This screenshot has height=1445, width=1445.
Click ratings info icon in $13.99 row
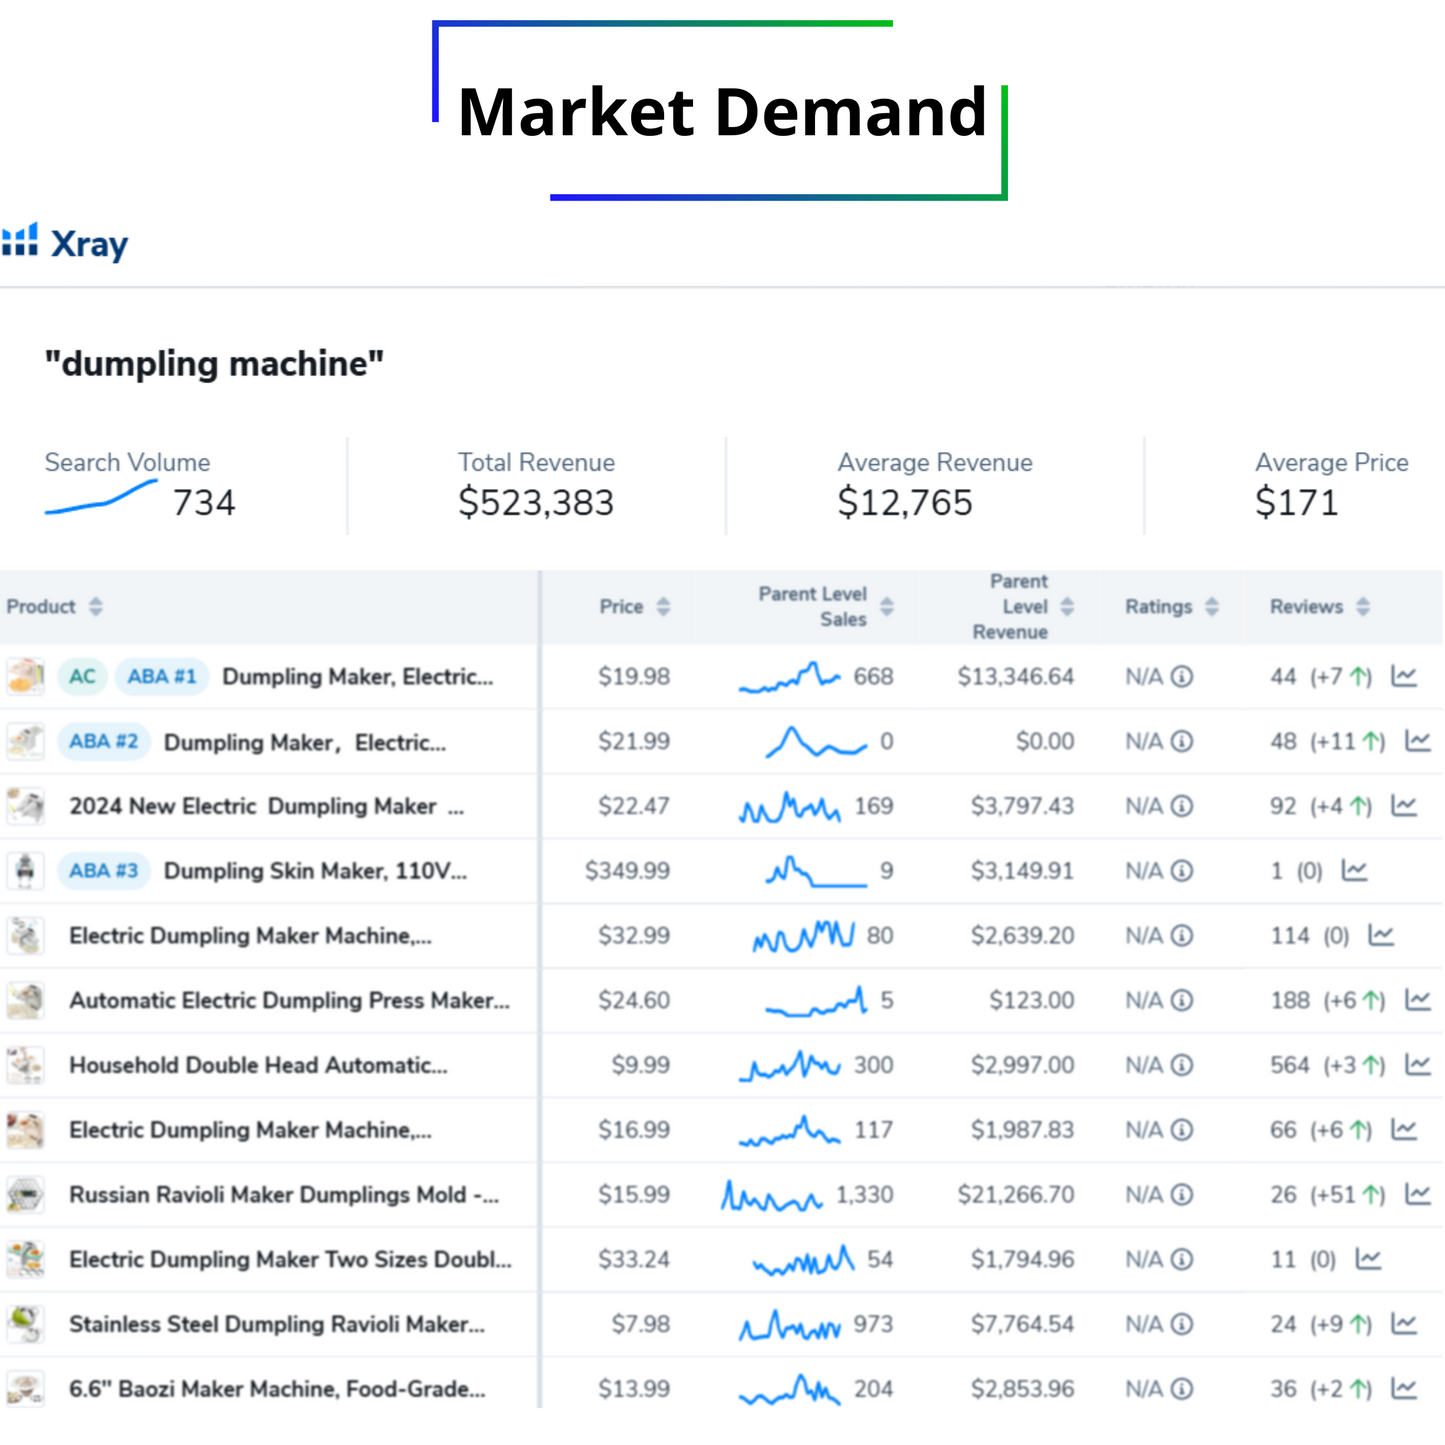tap(1182, 1389)
